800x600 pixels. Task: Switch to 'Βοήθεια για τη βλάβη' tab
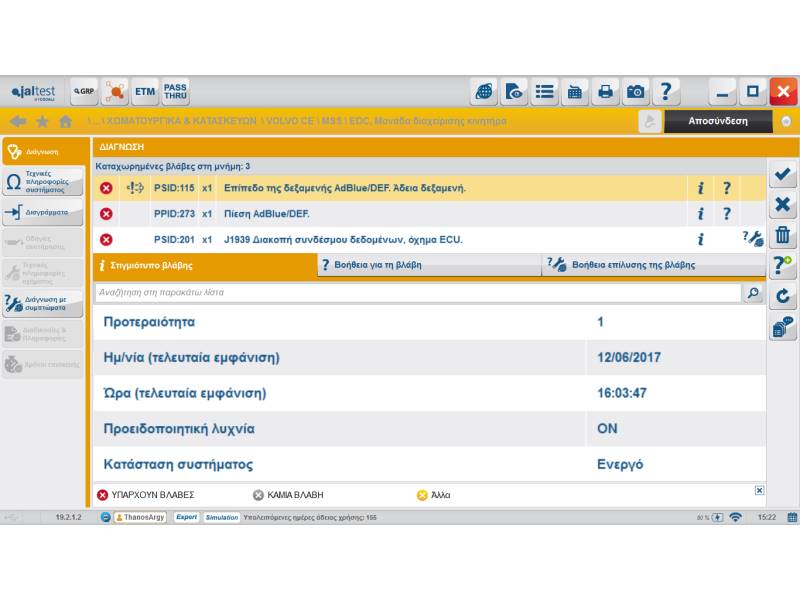click(430, 265)
